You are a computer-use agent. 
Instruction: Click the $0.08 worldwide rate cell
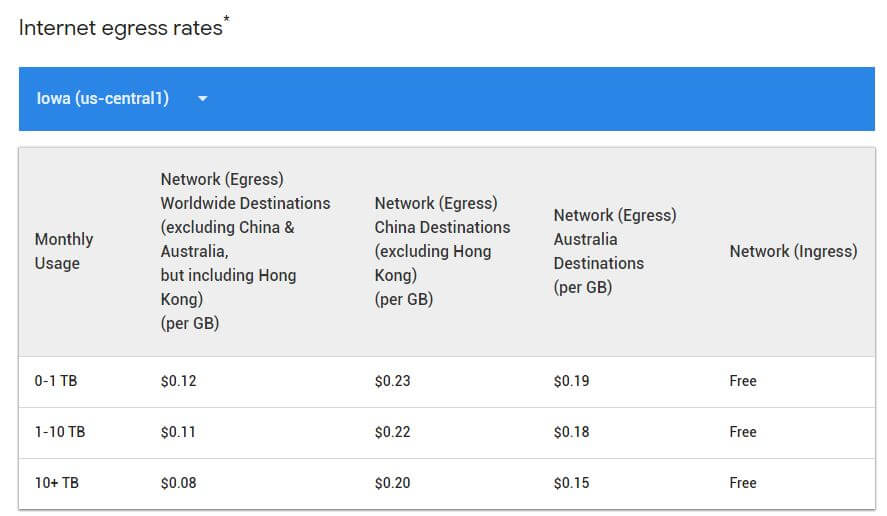(x=178, y=483)
